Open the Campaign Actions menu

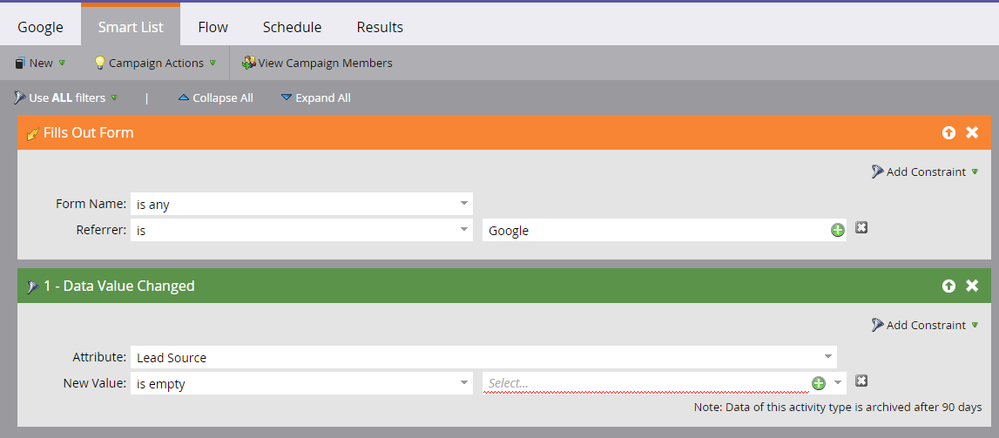[x=155, y=63]
